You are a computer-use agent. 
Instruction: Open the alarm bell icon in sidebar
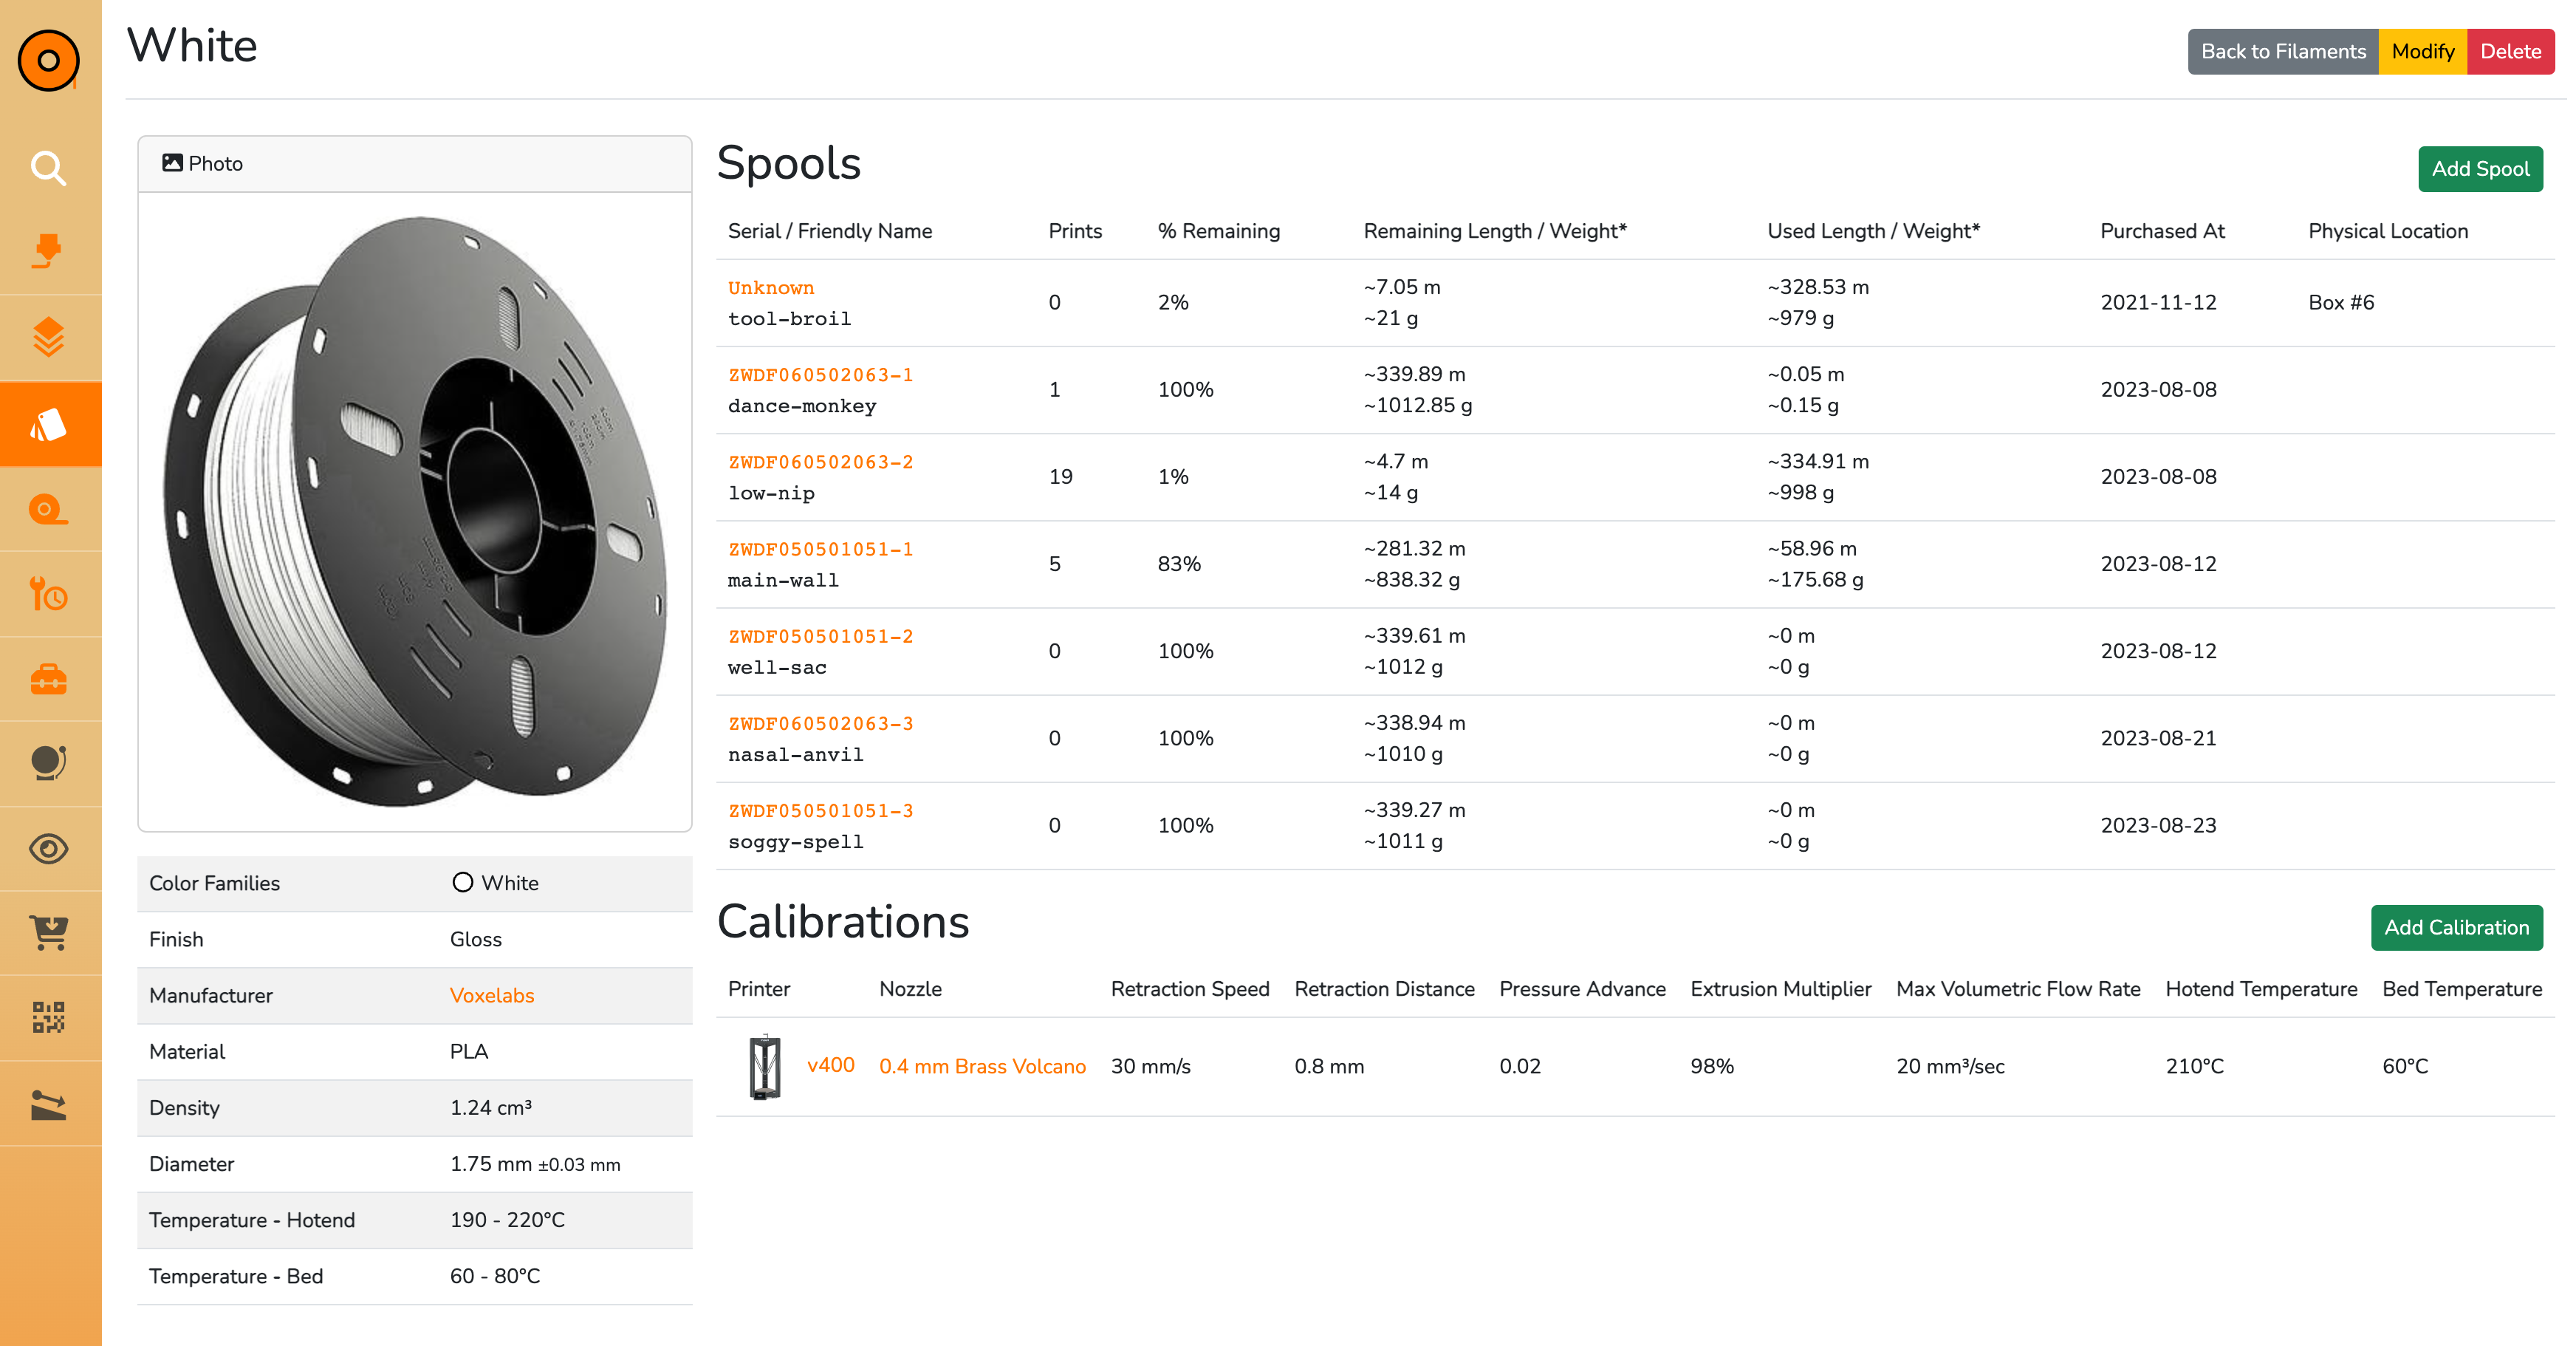point(48,764)
